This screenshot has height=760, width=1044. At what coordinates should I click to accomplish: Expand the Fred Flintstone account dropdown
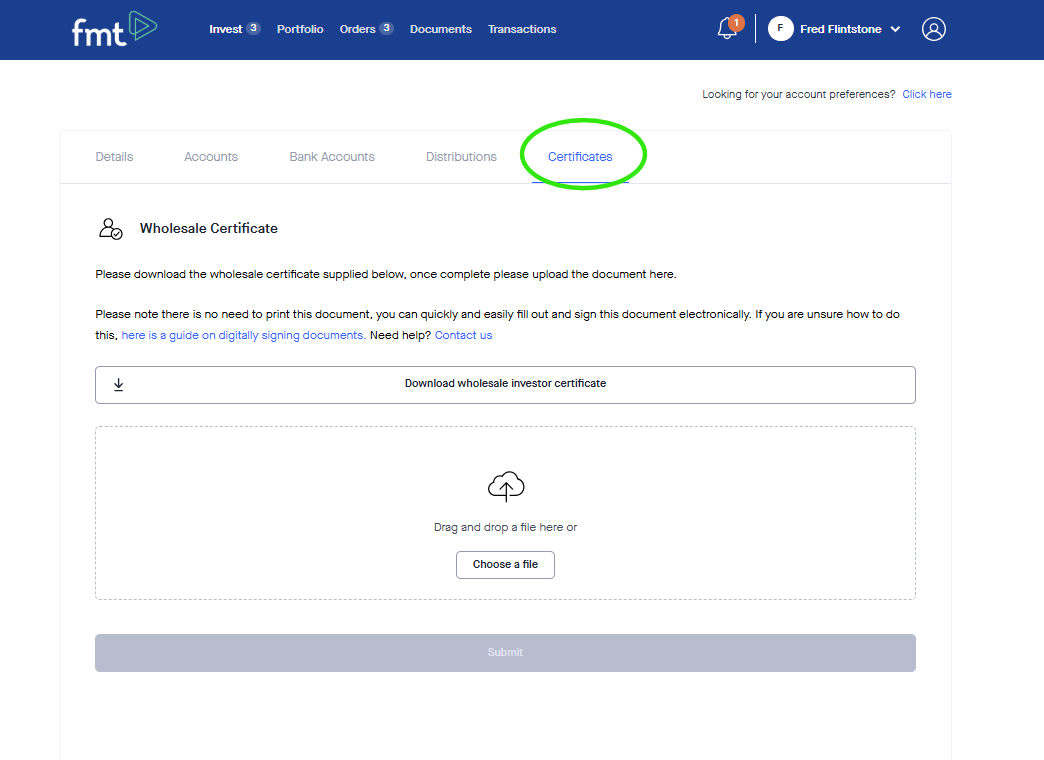(895, 30)
